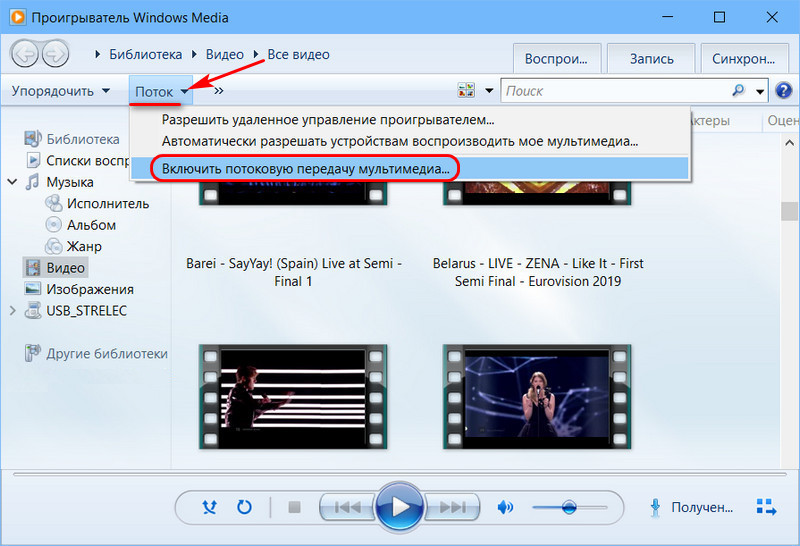This screenshot has width=800, height=546.
Task: Click the Belarus - LIVE - ZENA title
Action: coord(538,272)
